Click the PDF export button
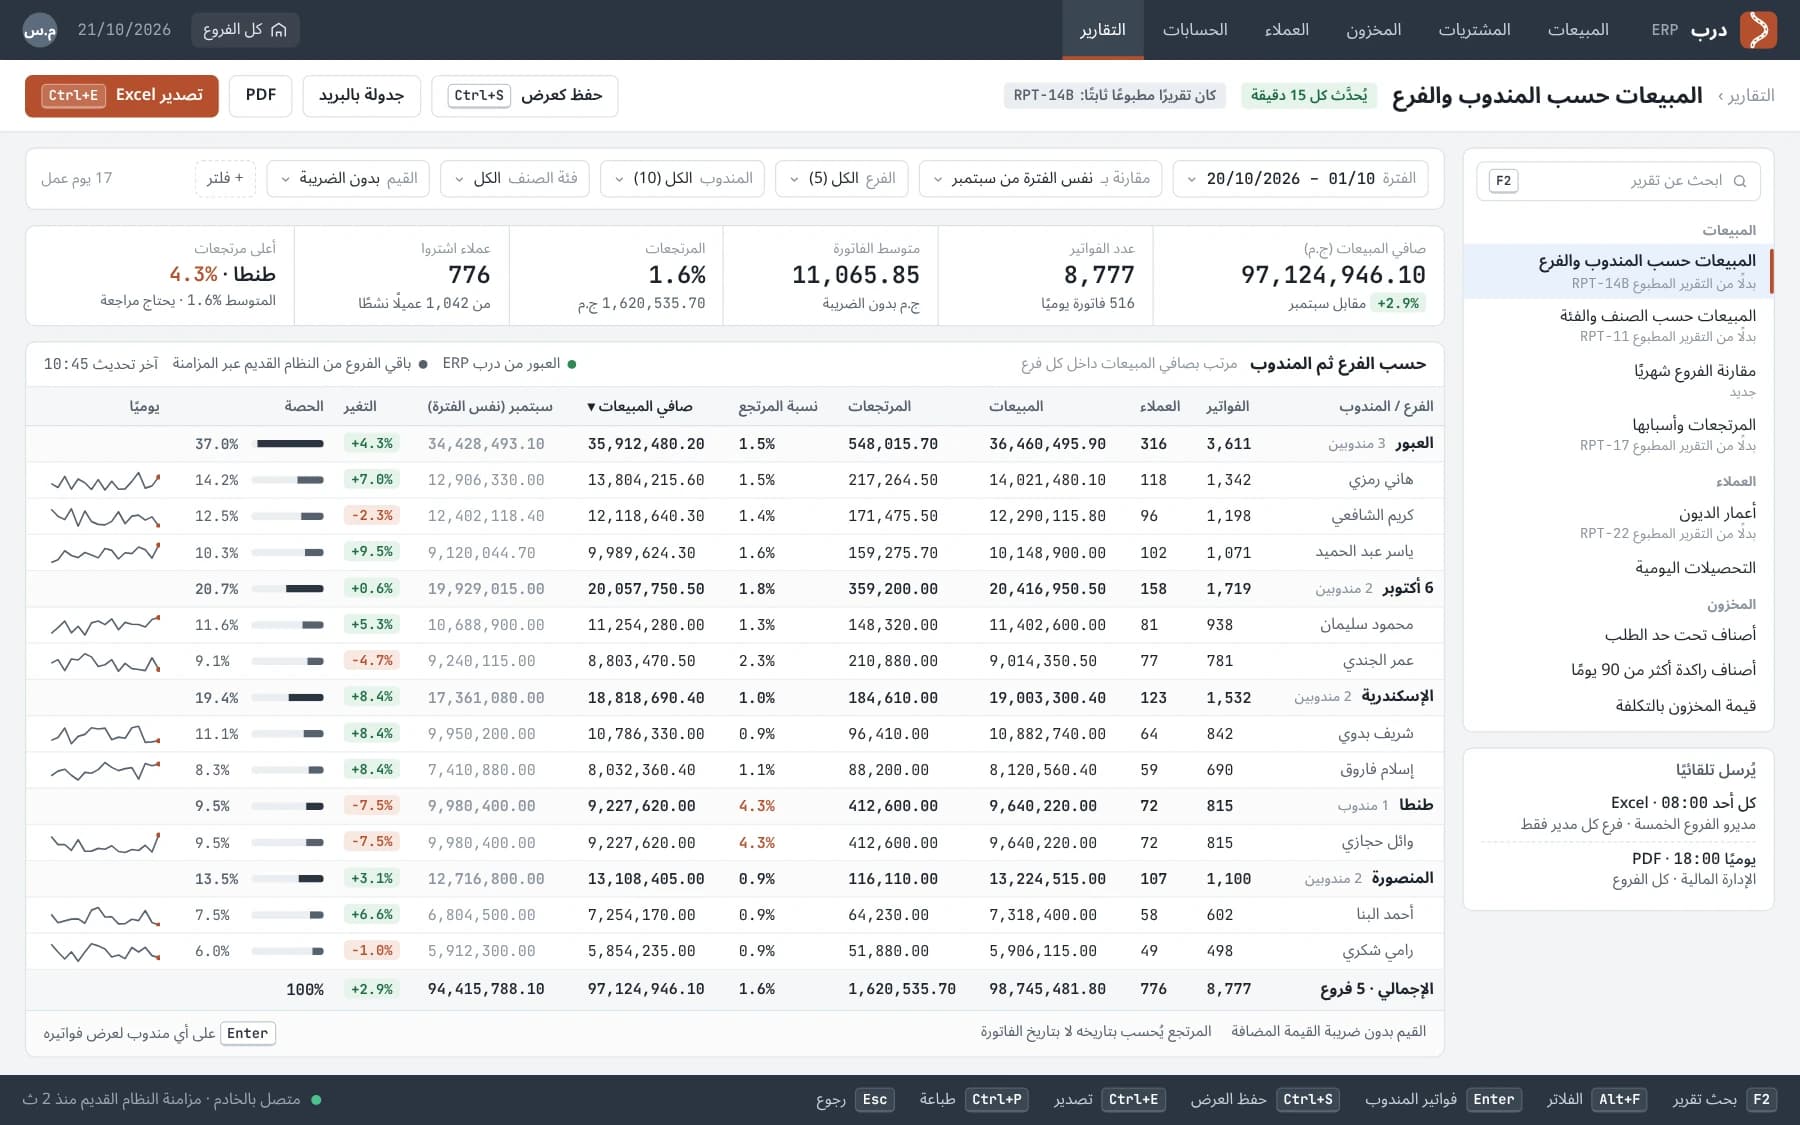This screenshot has height=1125, width=1800. pyautogui.click(x=260, y=95)
